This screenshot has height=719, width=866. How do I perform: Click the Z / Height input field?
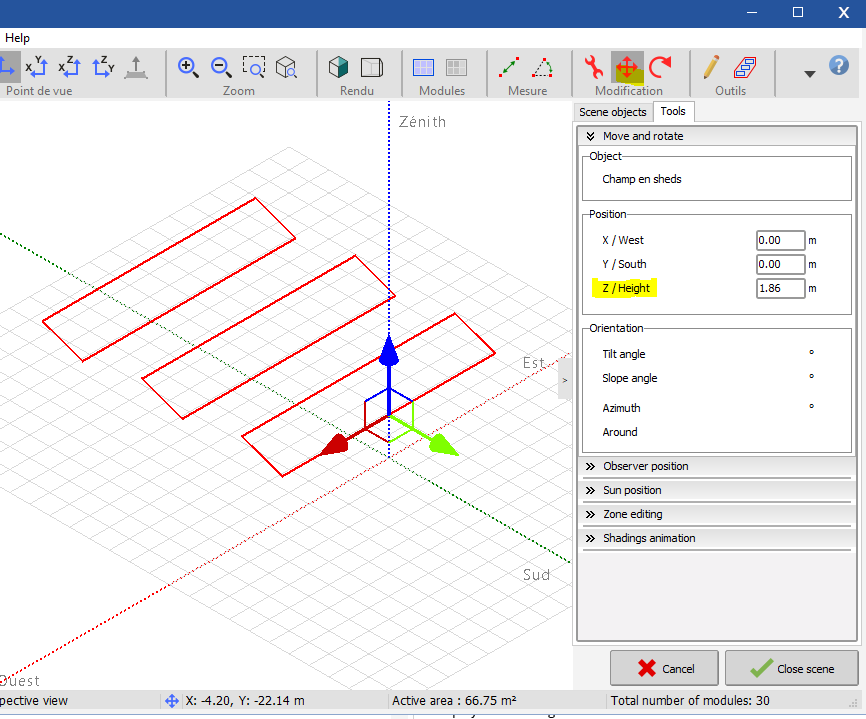coord(780,288)
